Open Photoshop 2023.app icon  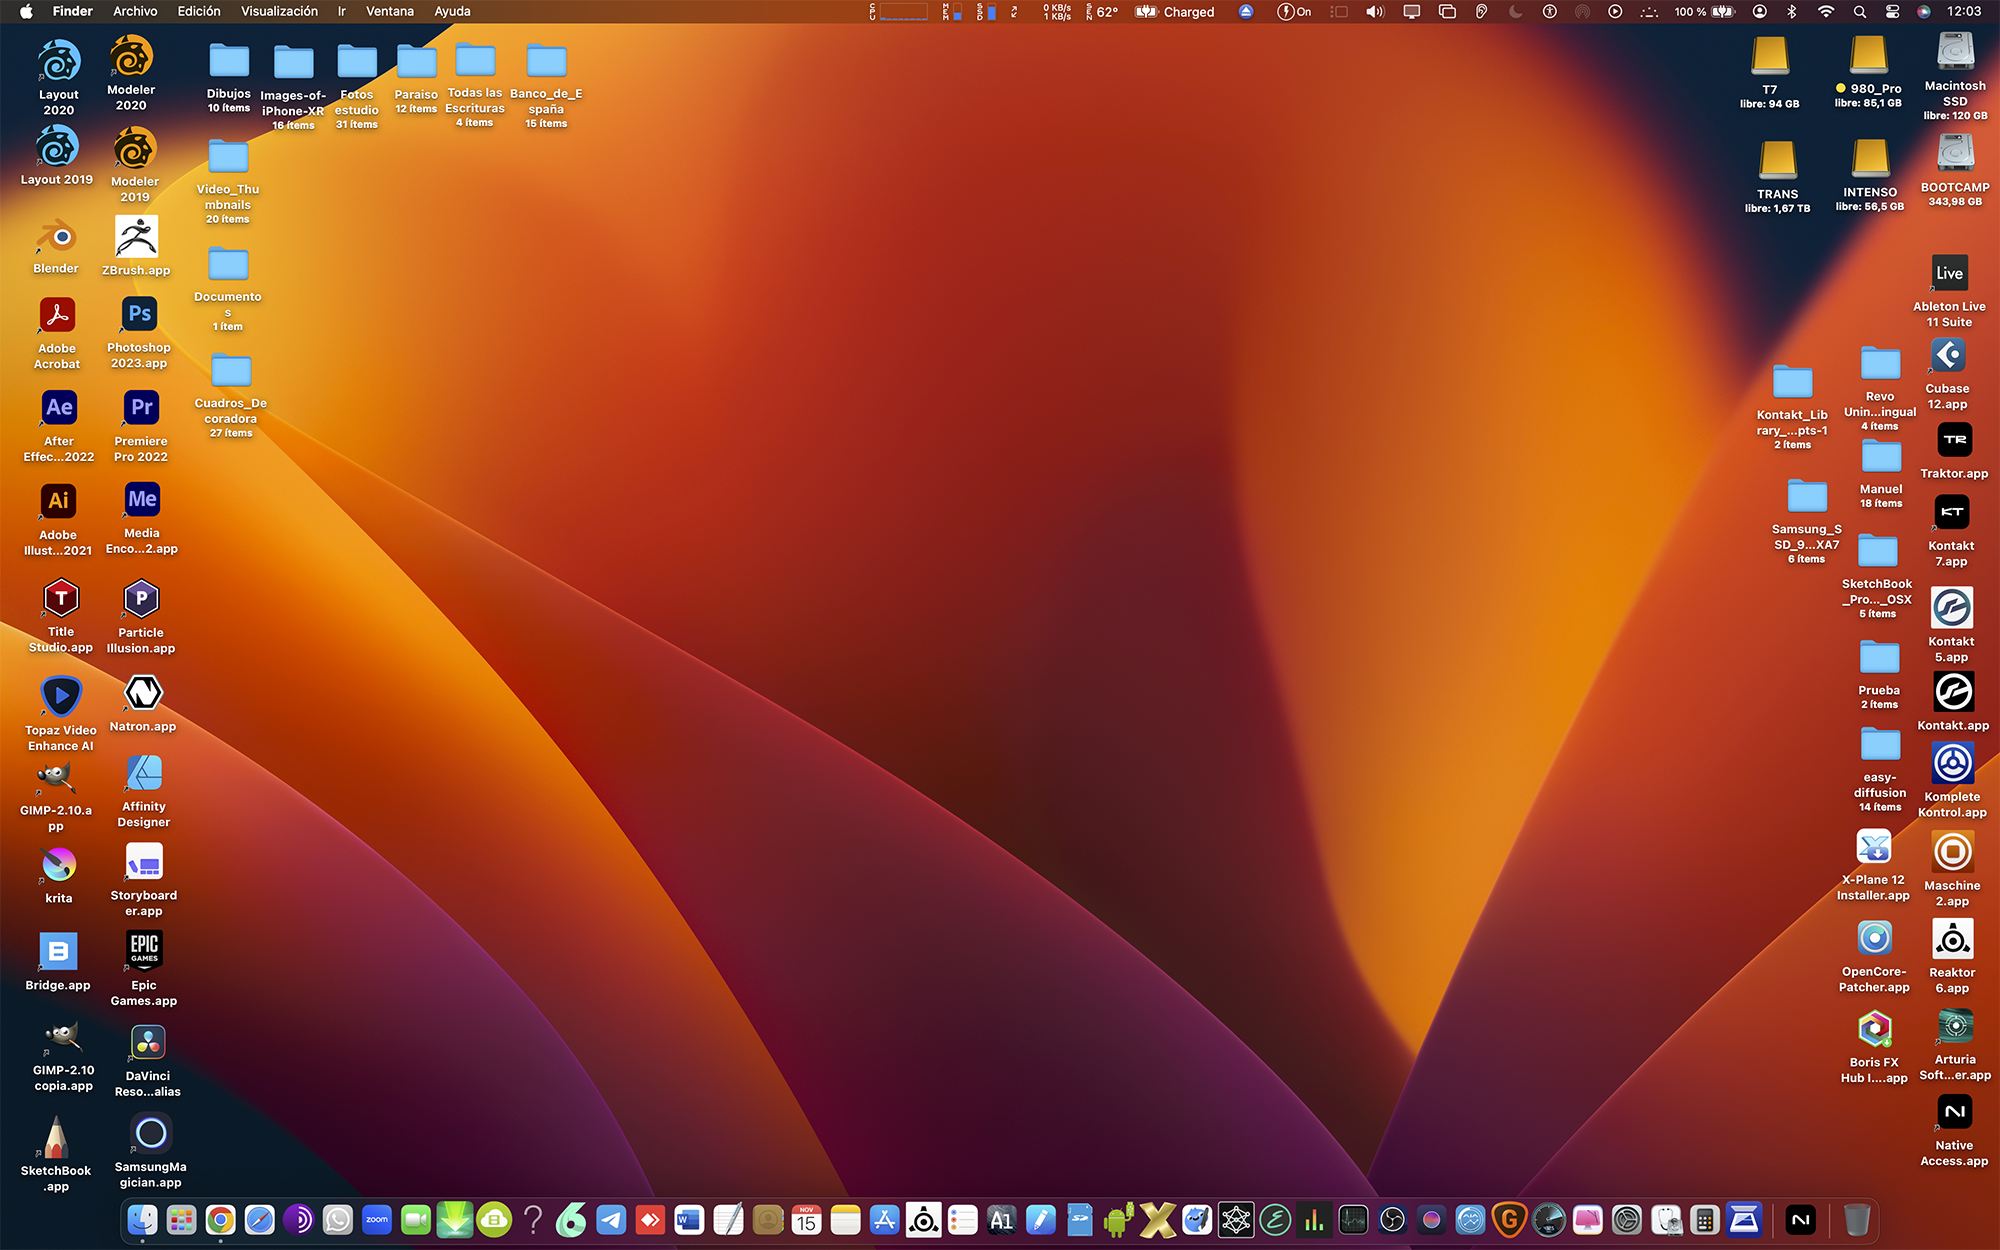point(139,315)
